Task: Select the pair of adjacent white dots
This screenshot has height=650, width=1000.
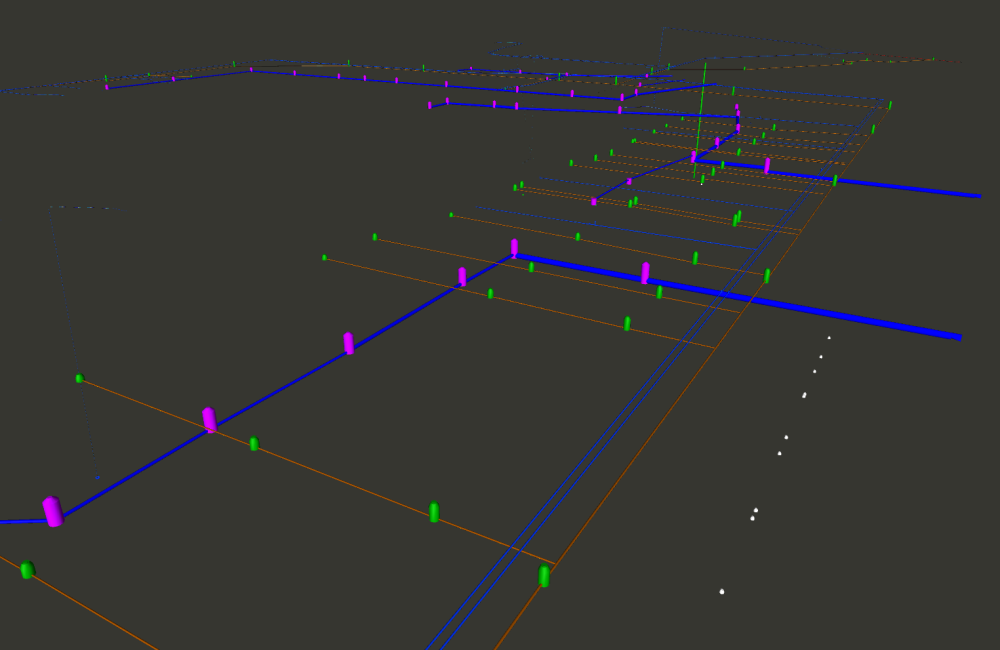Action: click(754, 514)
